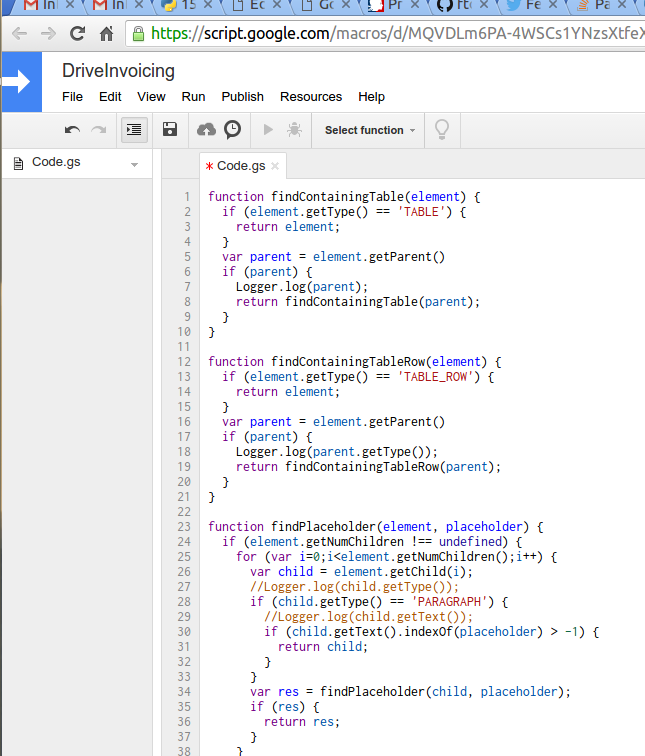This screenshot has width=645, height=756.
Task: Click the DriveInvoicing project title
Action: point(118,71)
